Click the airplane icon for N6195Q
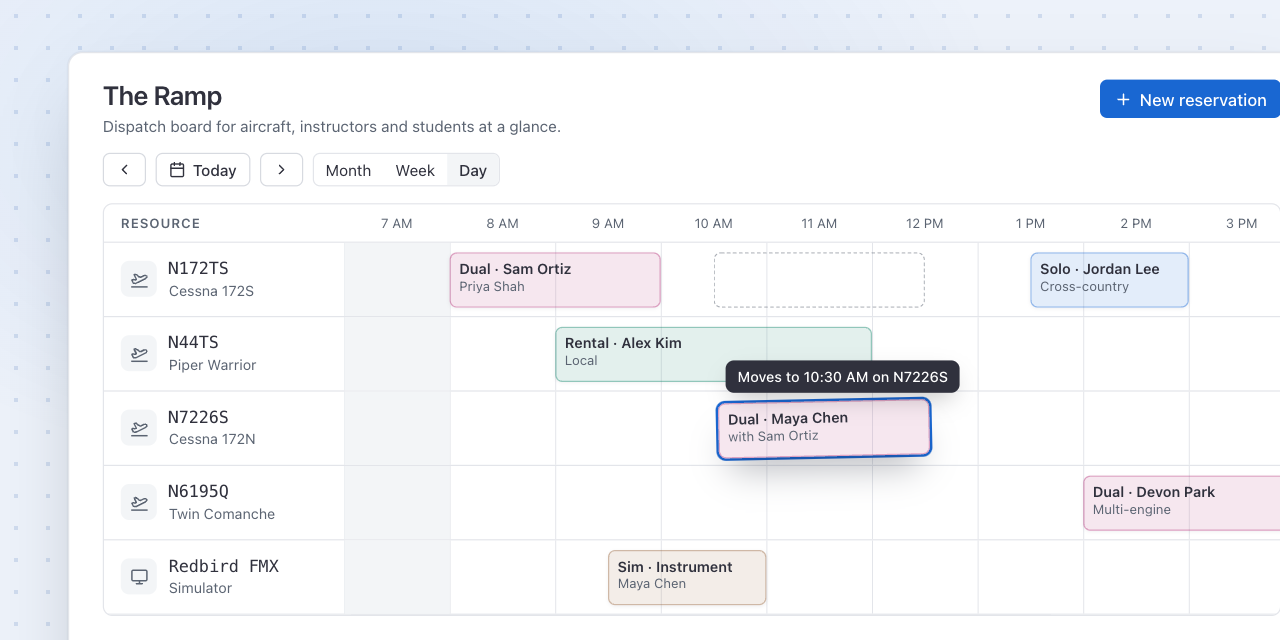This screenshot has width=1280, height=640. [139, 502]
